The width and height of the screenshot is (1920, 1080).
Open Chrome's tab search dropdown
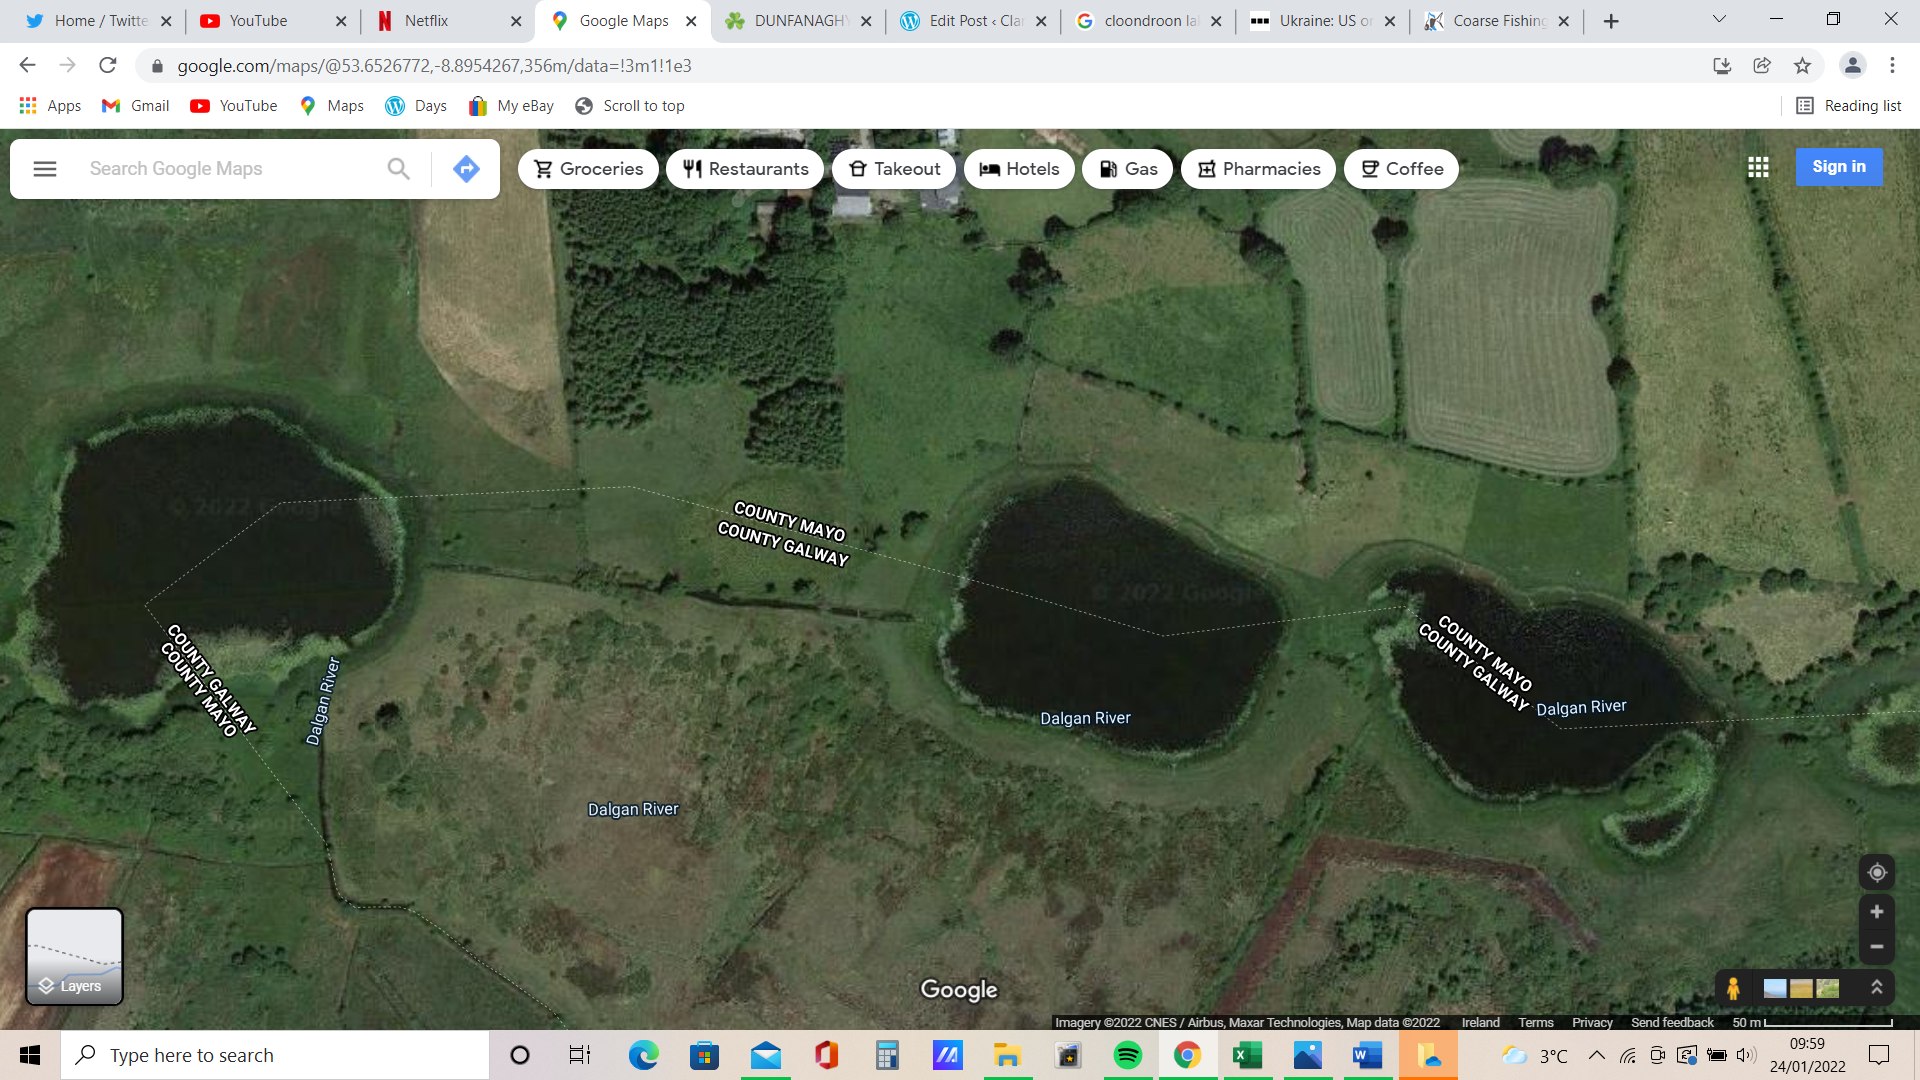(1719, 20)
